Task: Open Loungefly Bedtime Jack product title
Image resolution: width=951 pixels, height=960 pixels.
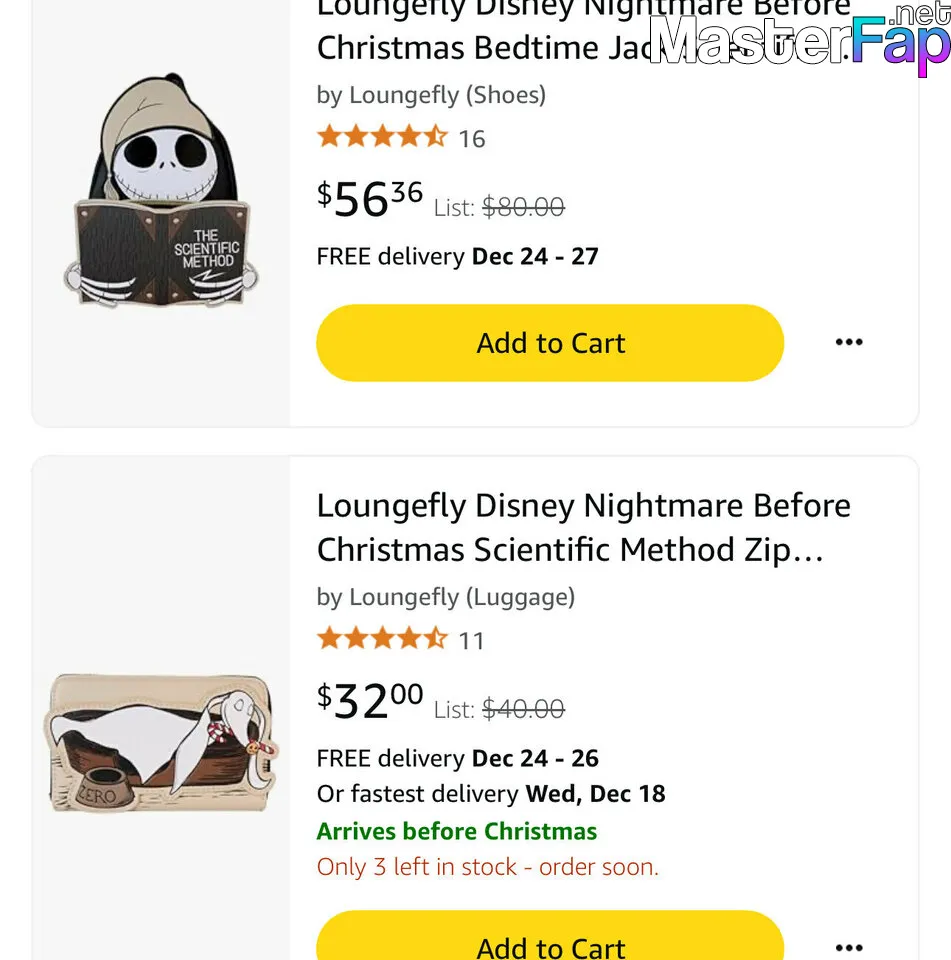Action: [584, 29]
